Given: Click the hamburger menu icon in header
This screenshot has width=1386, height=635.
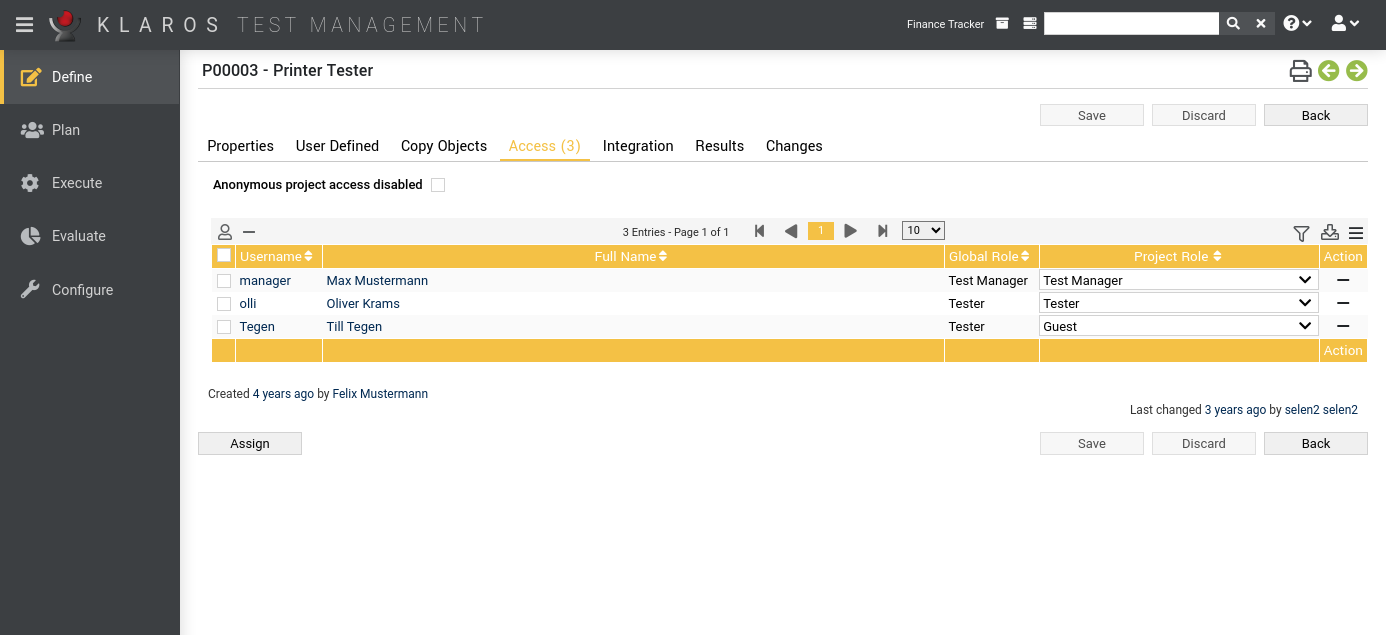Looking at the screenshot, I should (x=25, y=24).
